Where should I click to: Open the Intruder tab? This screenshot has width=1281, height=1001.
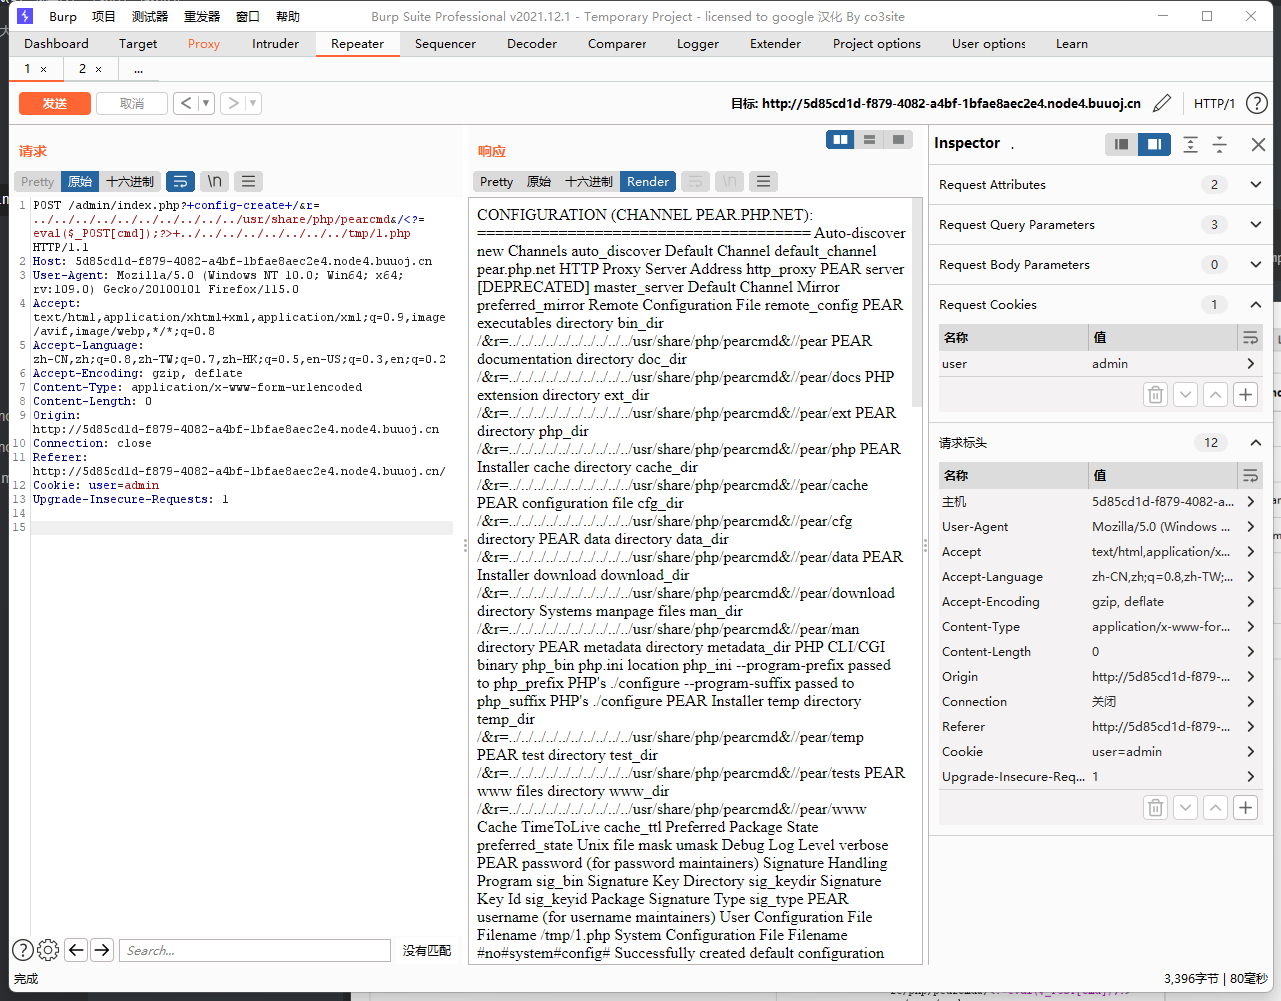[x=275, y=43]
